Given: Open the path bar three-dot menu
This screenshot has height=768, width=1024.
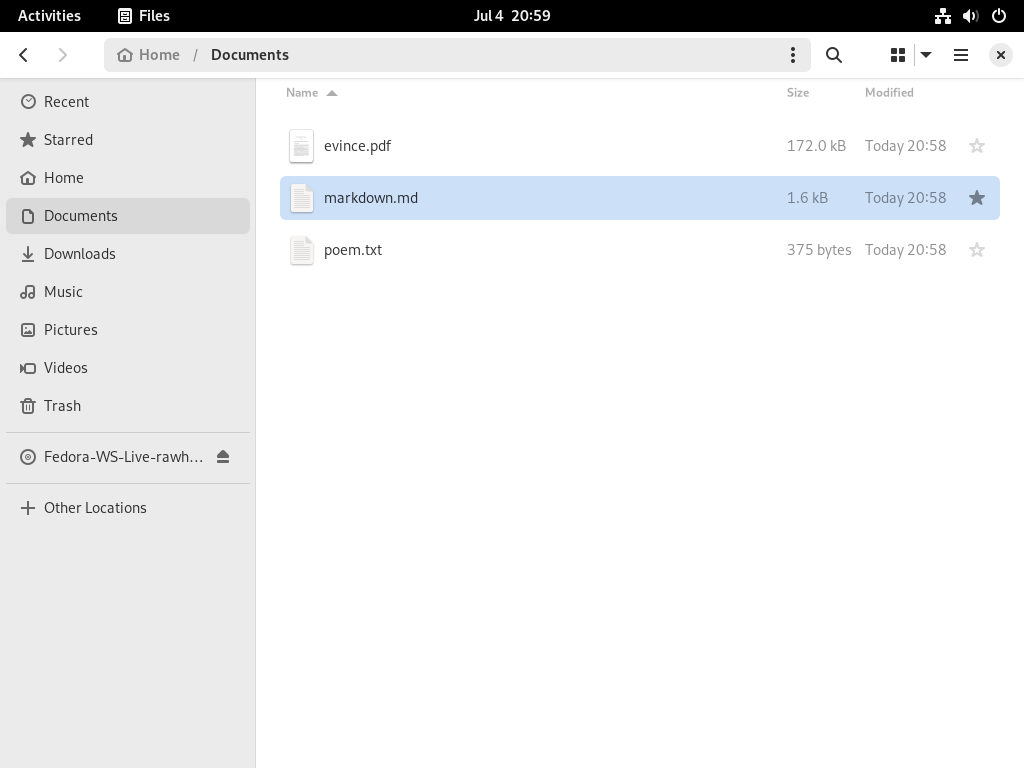Looking at the screenshot, I should click(793, 55).
